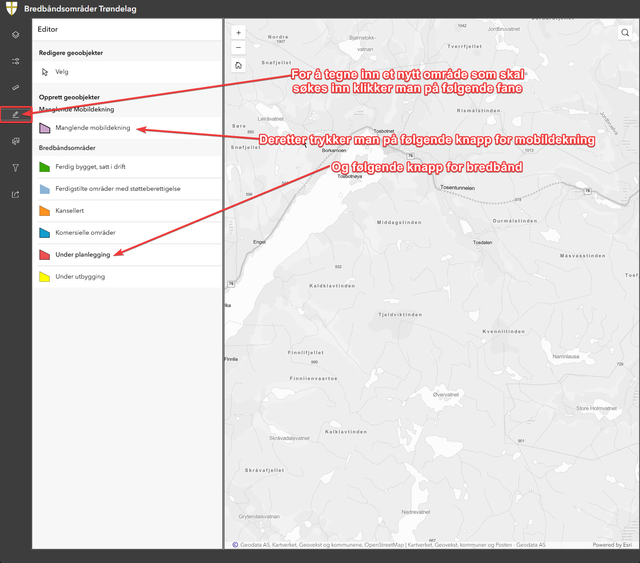Click the green Ferdig bygget swatch
Viewport: 640px width, 563px height.
click(44, 167)
